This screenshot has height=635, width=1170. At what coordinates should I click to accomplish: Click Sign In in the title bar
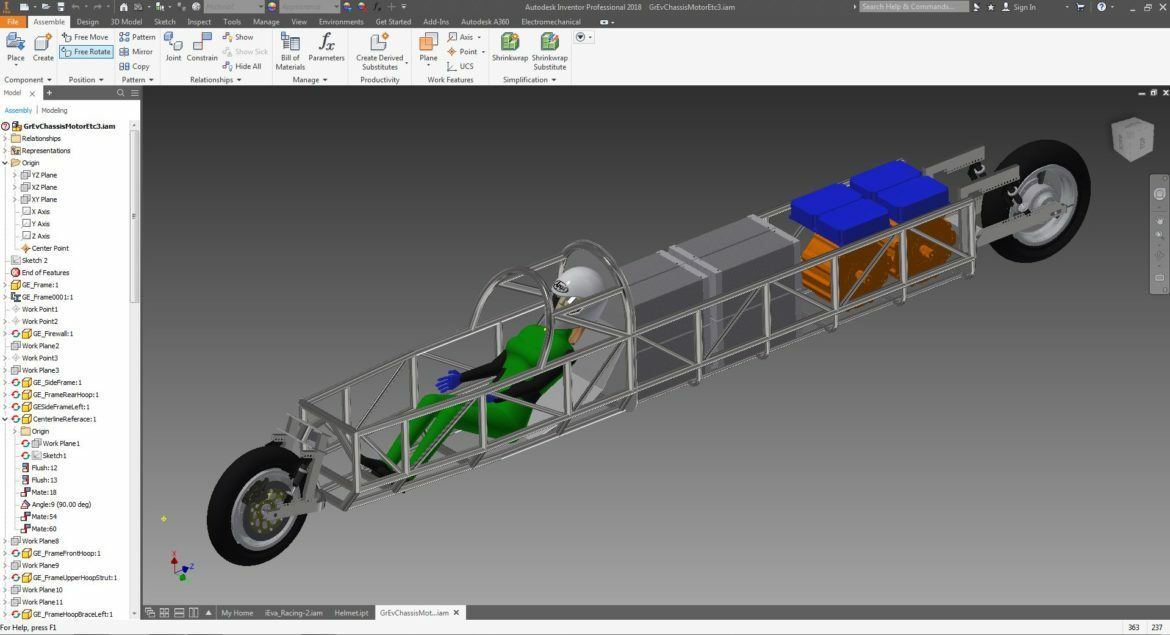1024,7
